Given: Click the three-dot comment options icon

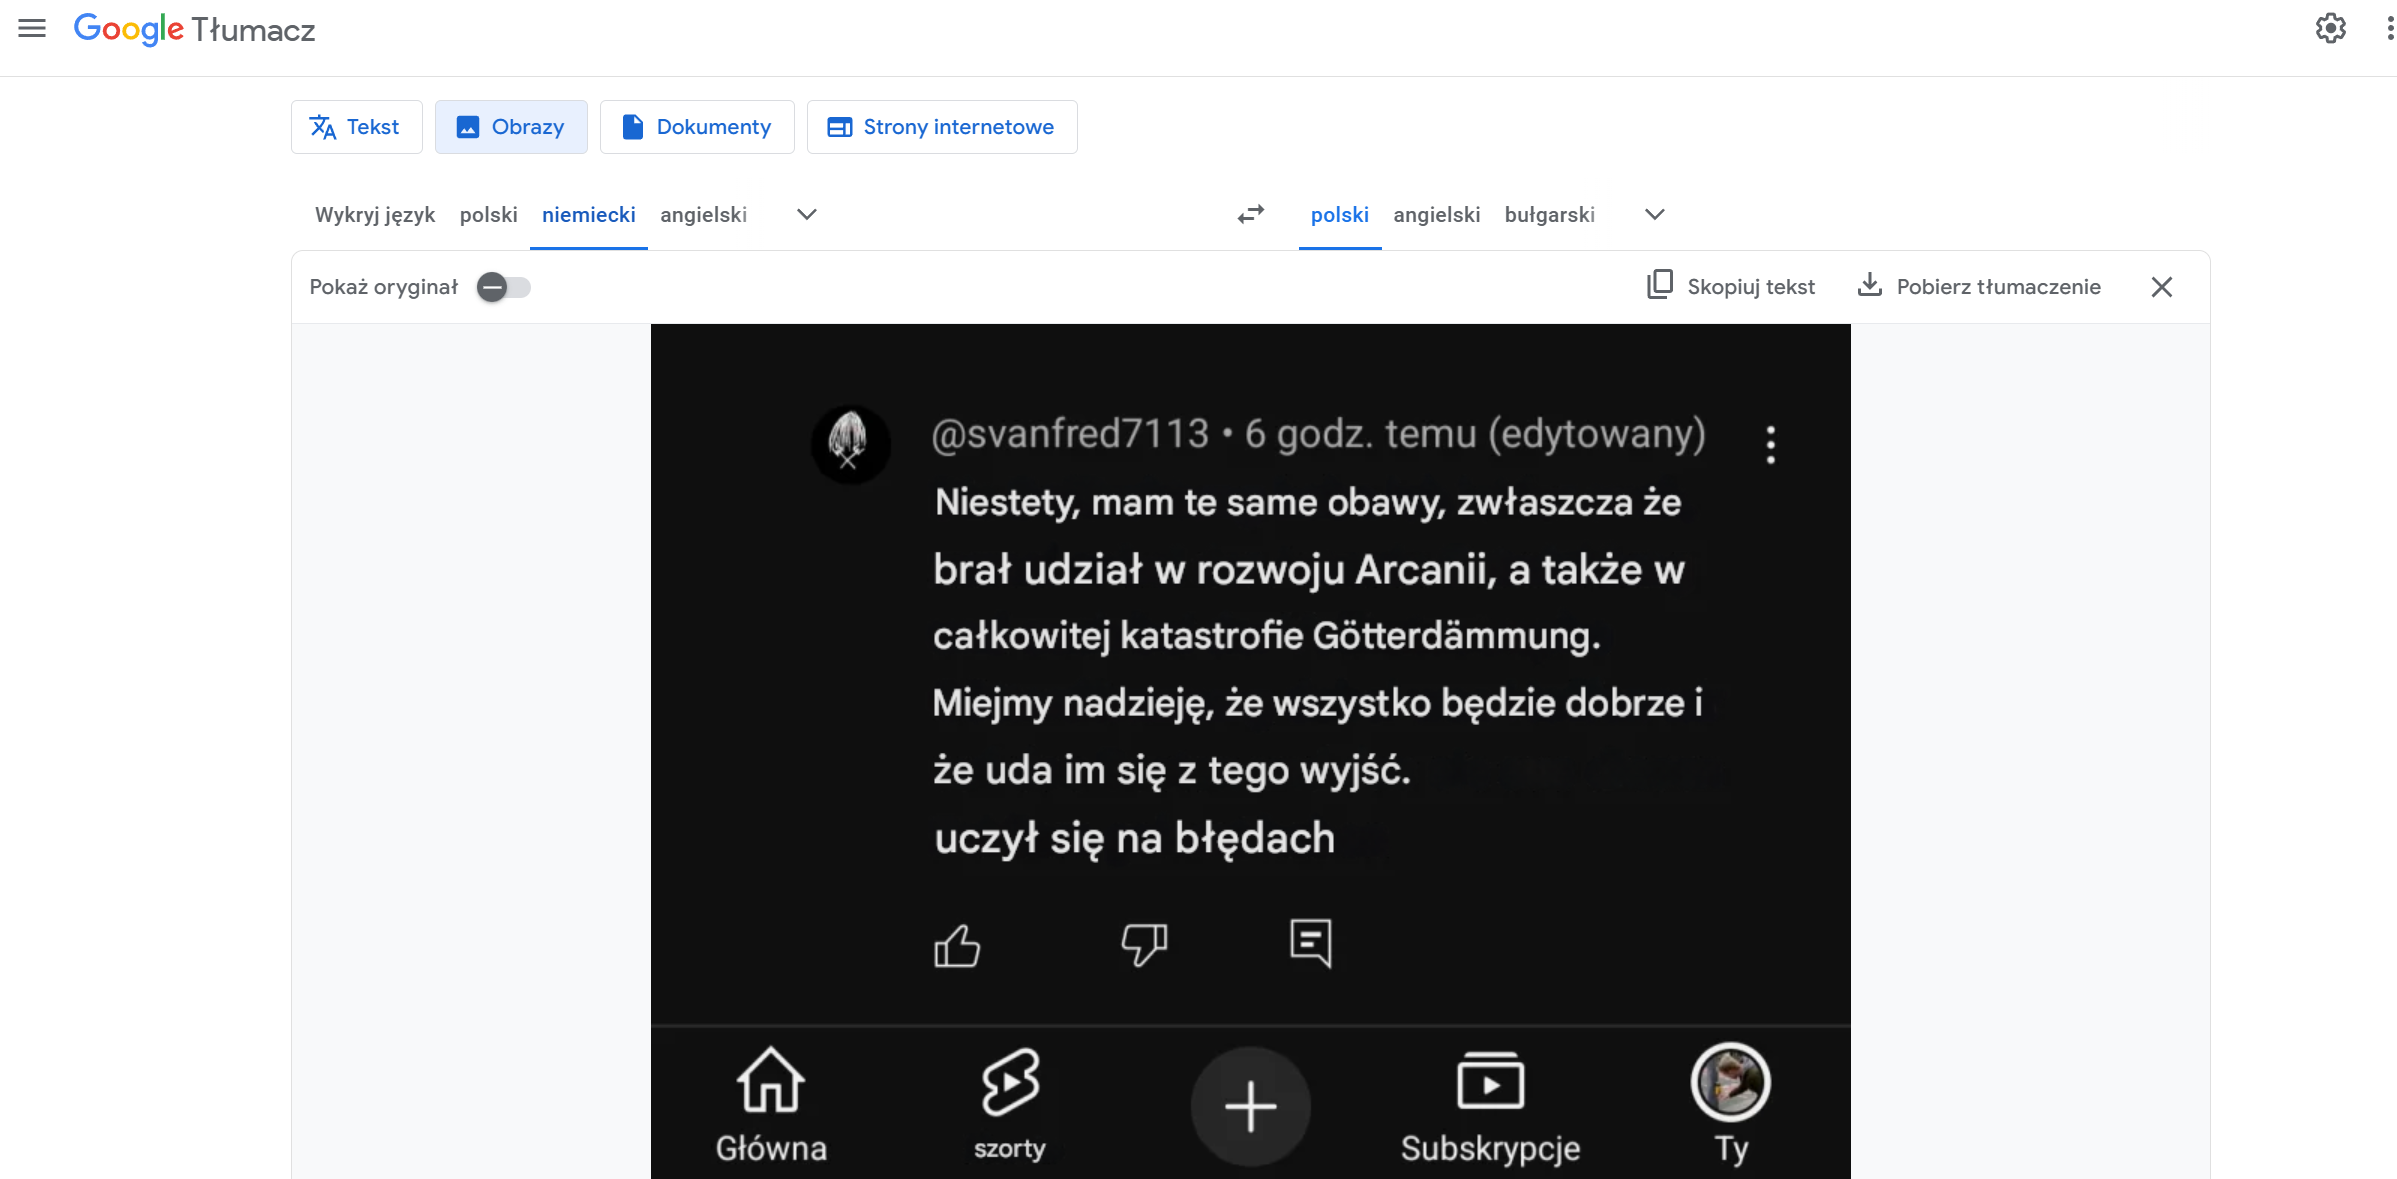Looking at the screenshot, I should pyautogui.click(x=1770, y=444).
